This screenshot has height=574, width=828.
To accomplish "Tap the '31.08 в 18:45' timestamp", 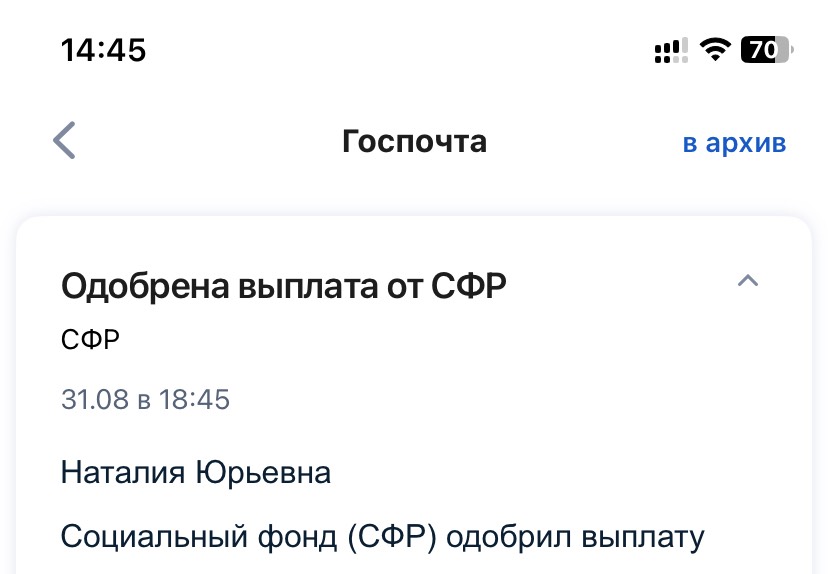I will (x=145, y=399).
